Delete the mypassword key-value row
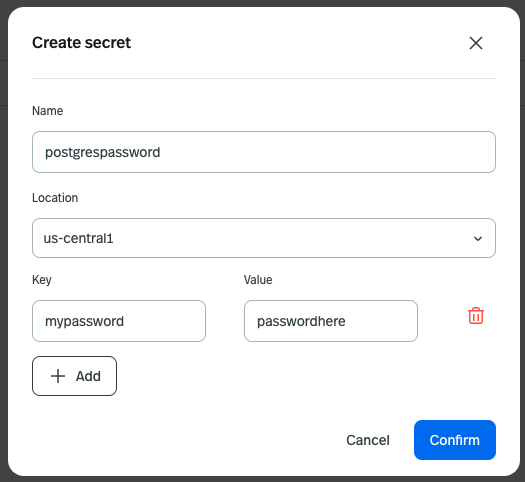This screenshot has height=482, width=525. pos(476,316)
